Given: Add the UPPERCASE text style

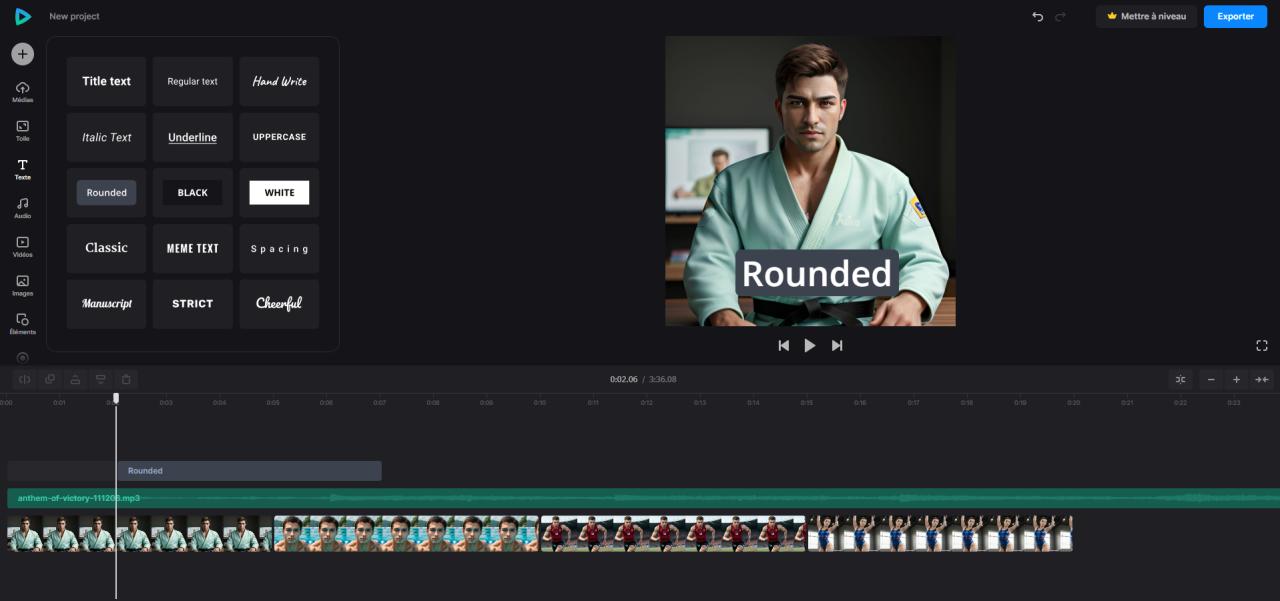Looking at the screenshot, I should click(279, 137).
